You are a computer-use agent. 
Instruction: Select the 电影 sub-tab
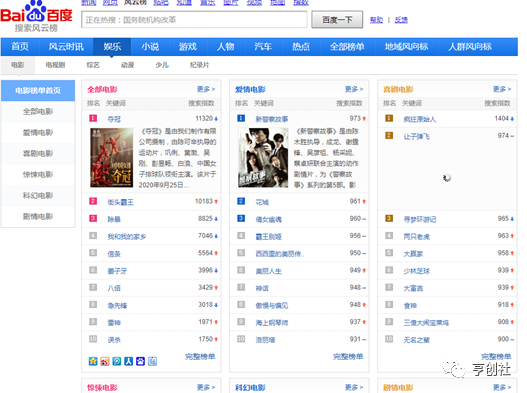pyautogui.click(x=18, y=65)
